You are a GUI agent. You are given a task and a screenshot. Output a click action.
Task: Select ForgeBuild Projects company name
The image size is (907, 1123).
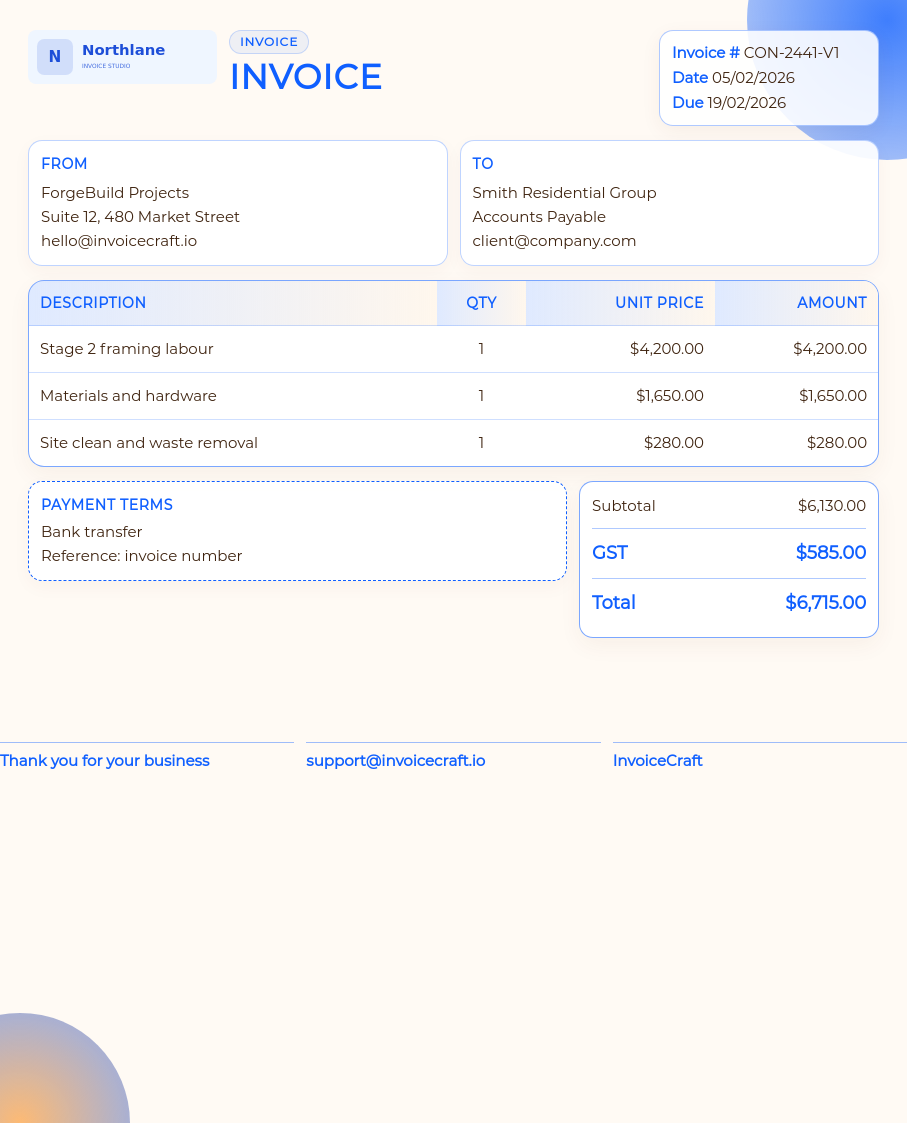point(115,193)
